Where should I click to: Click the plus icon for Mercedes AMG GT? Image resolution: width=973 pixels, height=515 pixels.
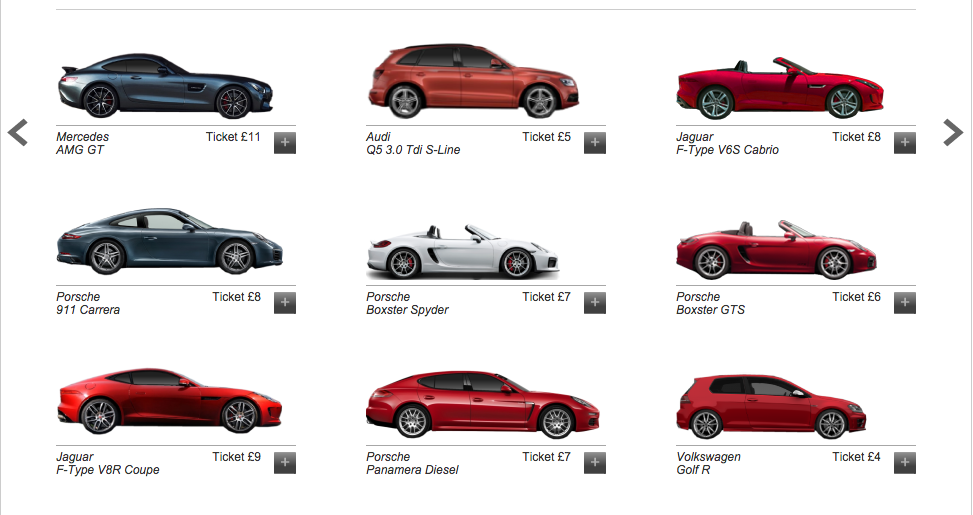pyautogui.click(x=285, y=143)
